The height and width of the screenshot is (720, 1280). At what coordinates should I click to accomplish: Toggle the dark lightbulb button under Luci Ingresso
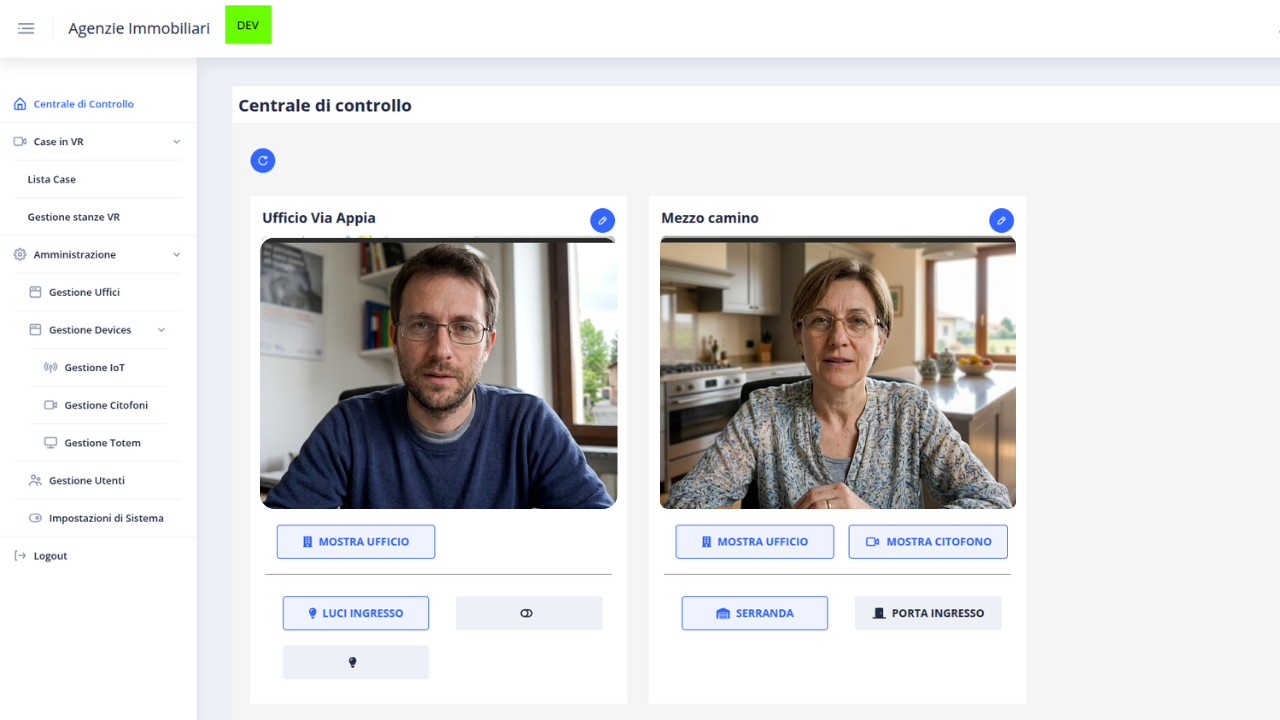[355, 662]
